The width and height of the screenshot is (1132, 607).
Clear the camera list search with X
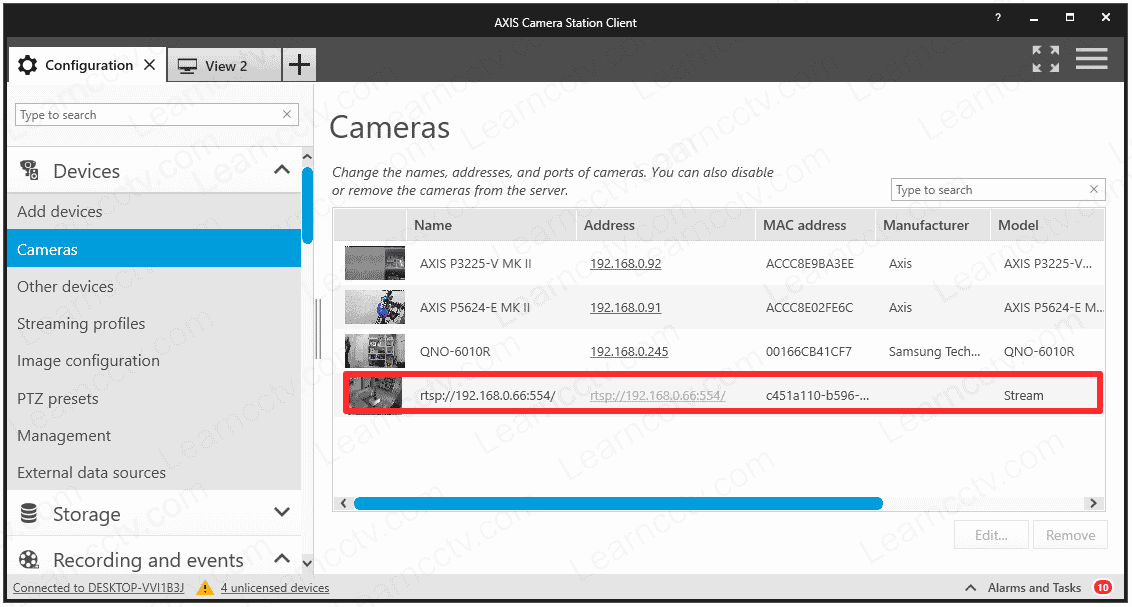tap(1093, 190)
